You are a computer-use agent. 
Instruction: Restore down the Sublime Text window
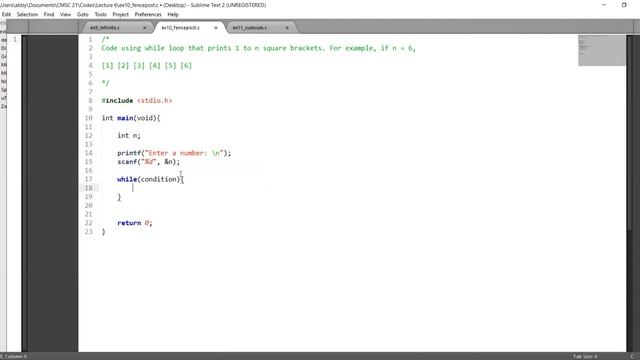click(x=624, y=5)
